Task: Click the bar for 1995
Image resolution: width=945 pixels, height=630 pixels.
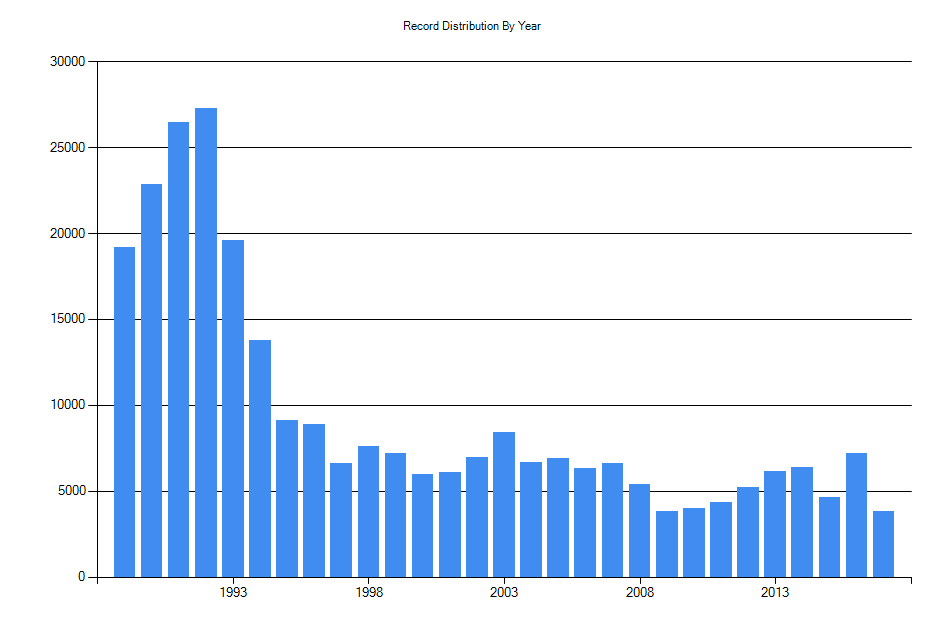Action: click(x=287, y=499)
